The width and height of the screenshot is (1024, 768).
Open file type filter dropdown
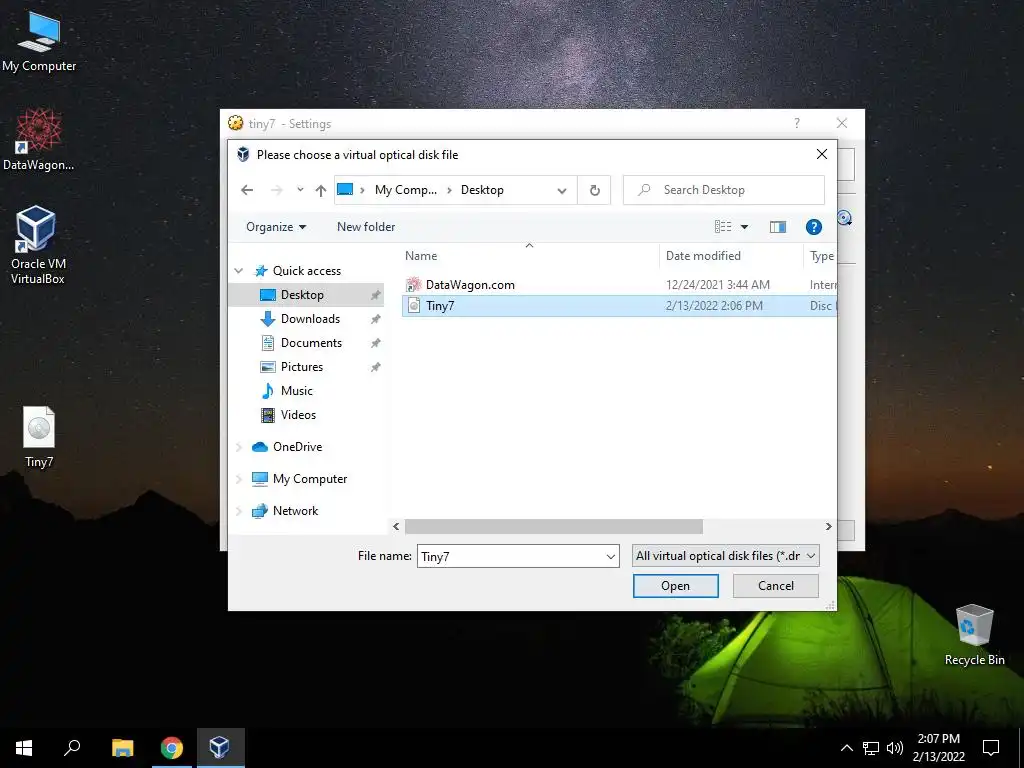[725, 556]
